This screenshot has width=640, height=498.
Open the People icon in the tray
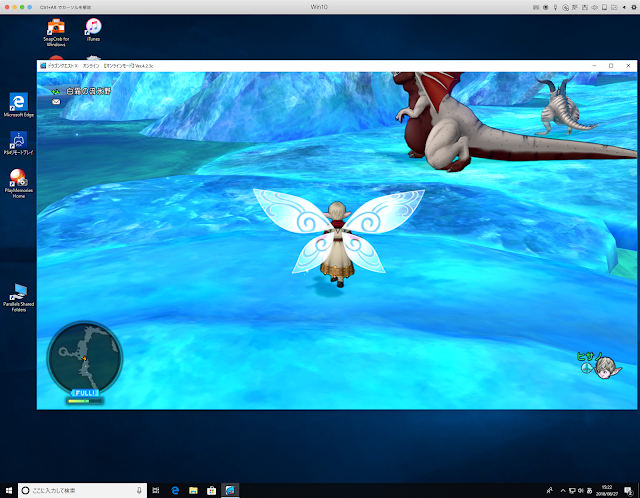tap(550, 490)
